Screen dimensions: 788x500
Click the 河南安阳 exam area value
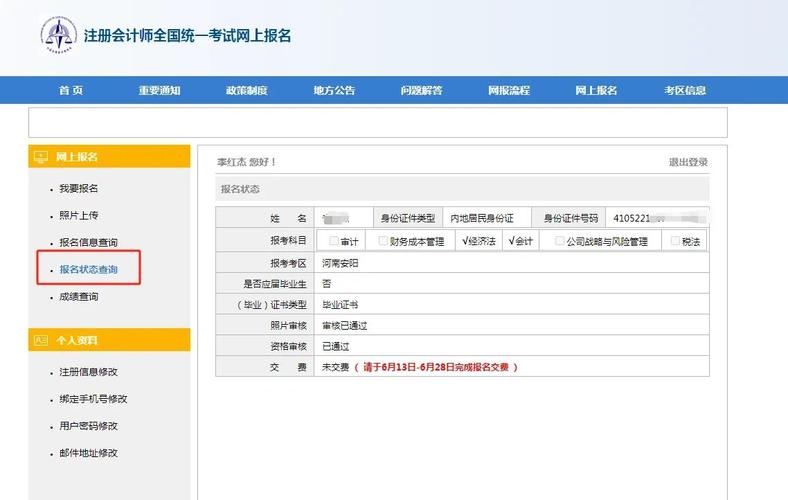click(x=340, y=263)
